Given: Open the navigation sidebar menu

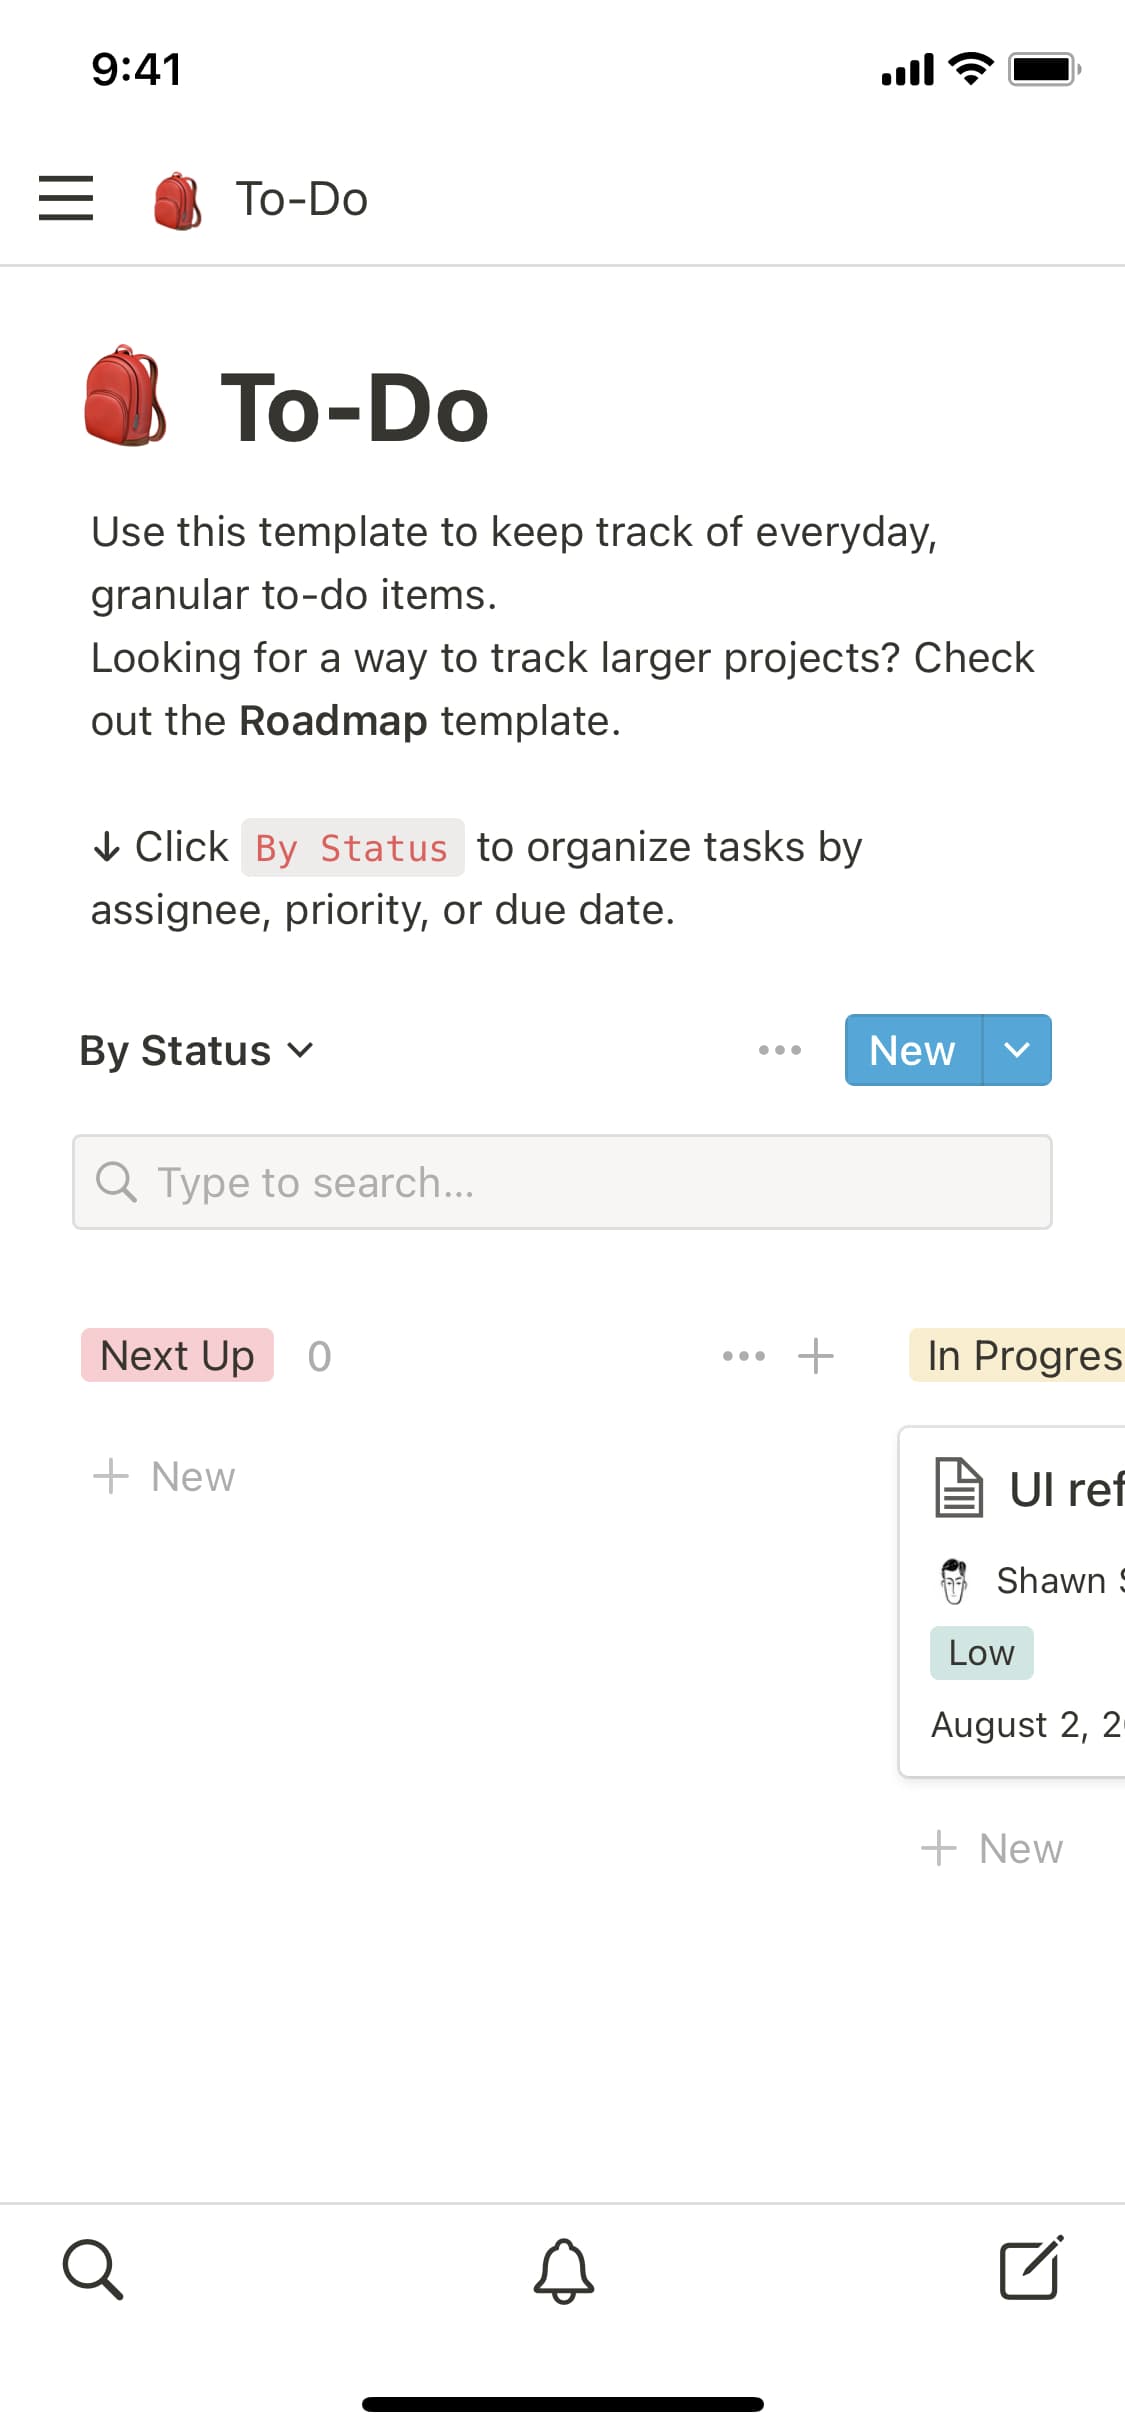Looking at the screenshot, I should pyautogui.click(x=65, y=199).
